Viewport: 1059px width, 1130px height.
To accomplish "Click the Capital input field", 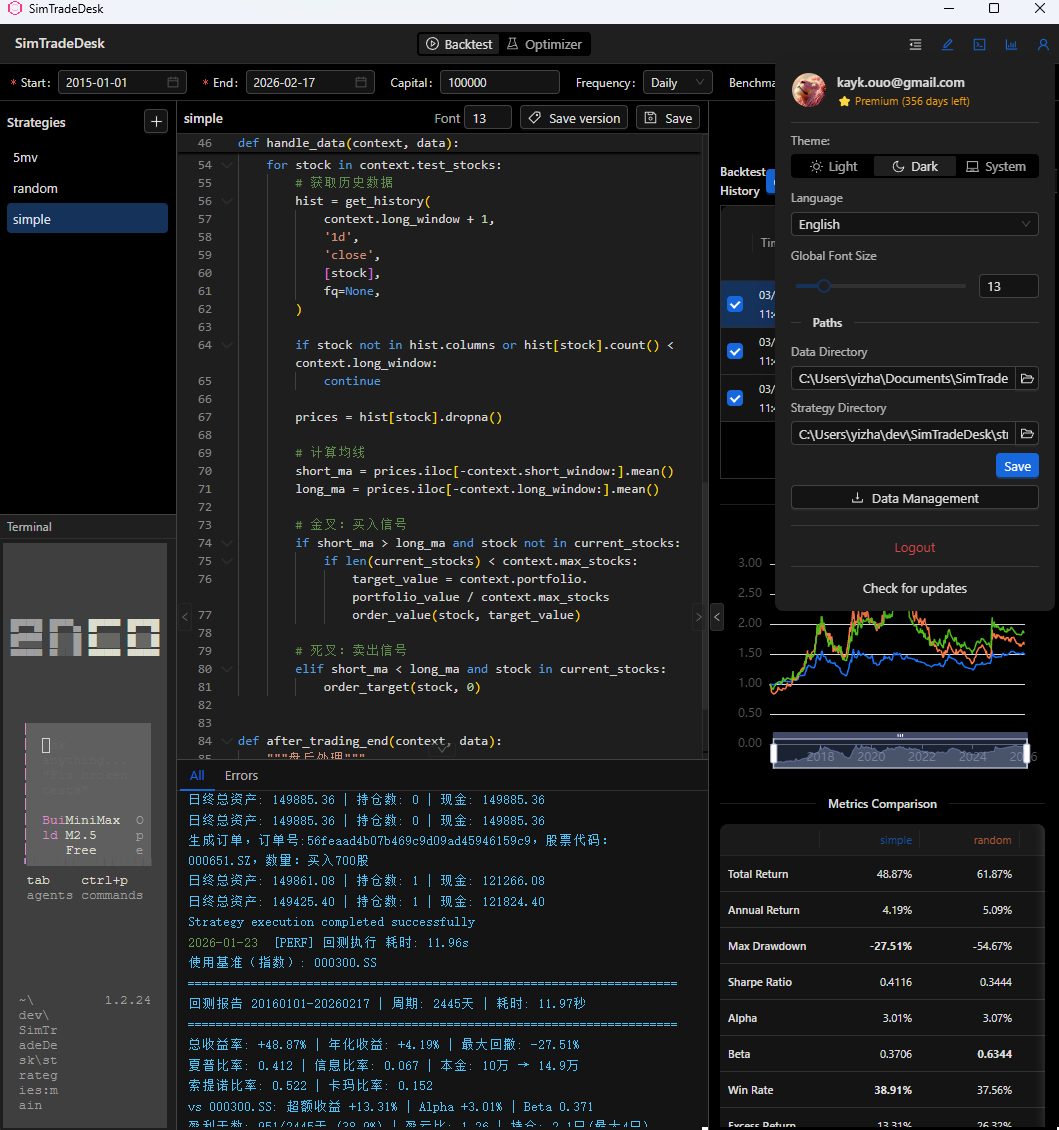I will point(500,82).
